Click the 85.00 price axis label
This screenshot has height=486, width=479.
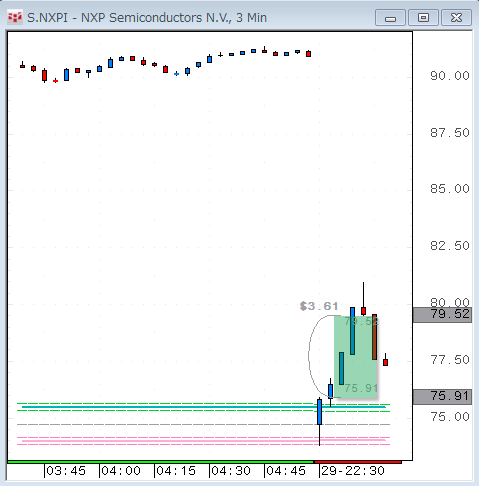pyautogui.click(x=450, y=189)
